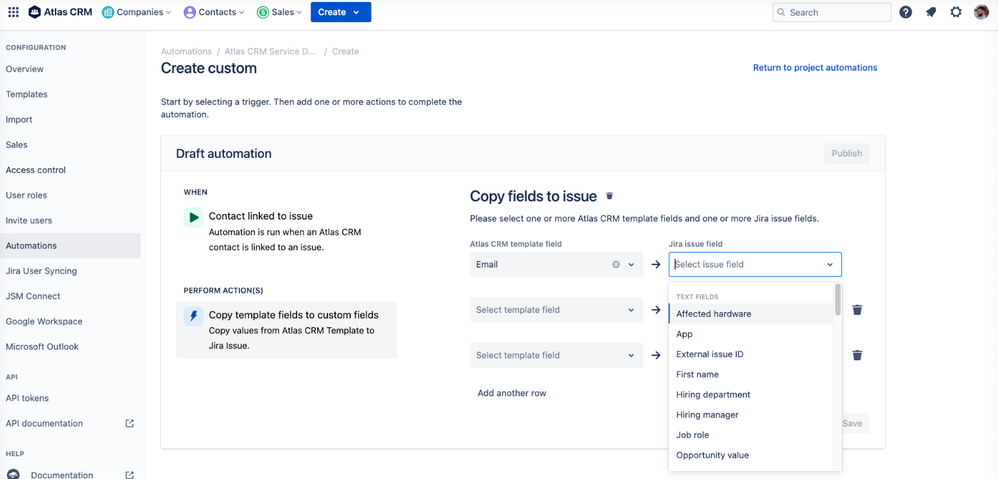998x479 pixels.
Task: Click the issue field list scrollbar
Action: 838,299
